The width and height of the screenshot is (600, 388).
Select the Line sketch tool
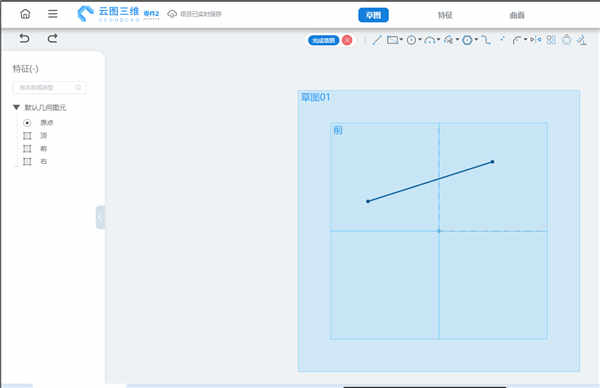[x=377, y=40]
